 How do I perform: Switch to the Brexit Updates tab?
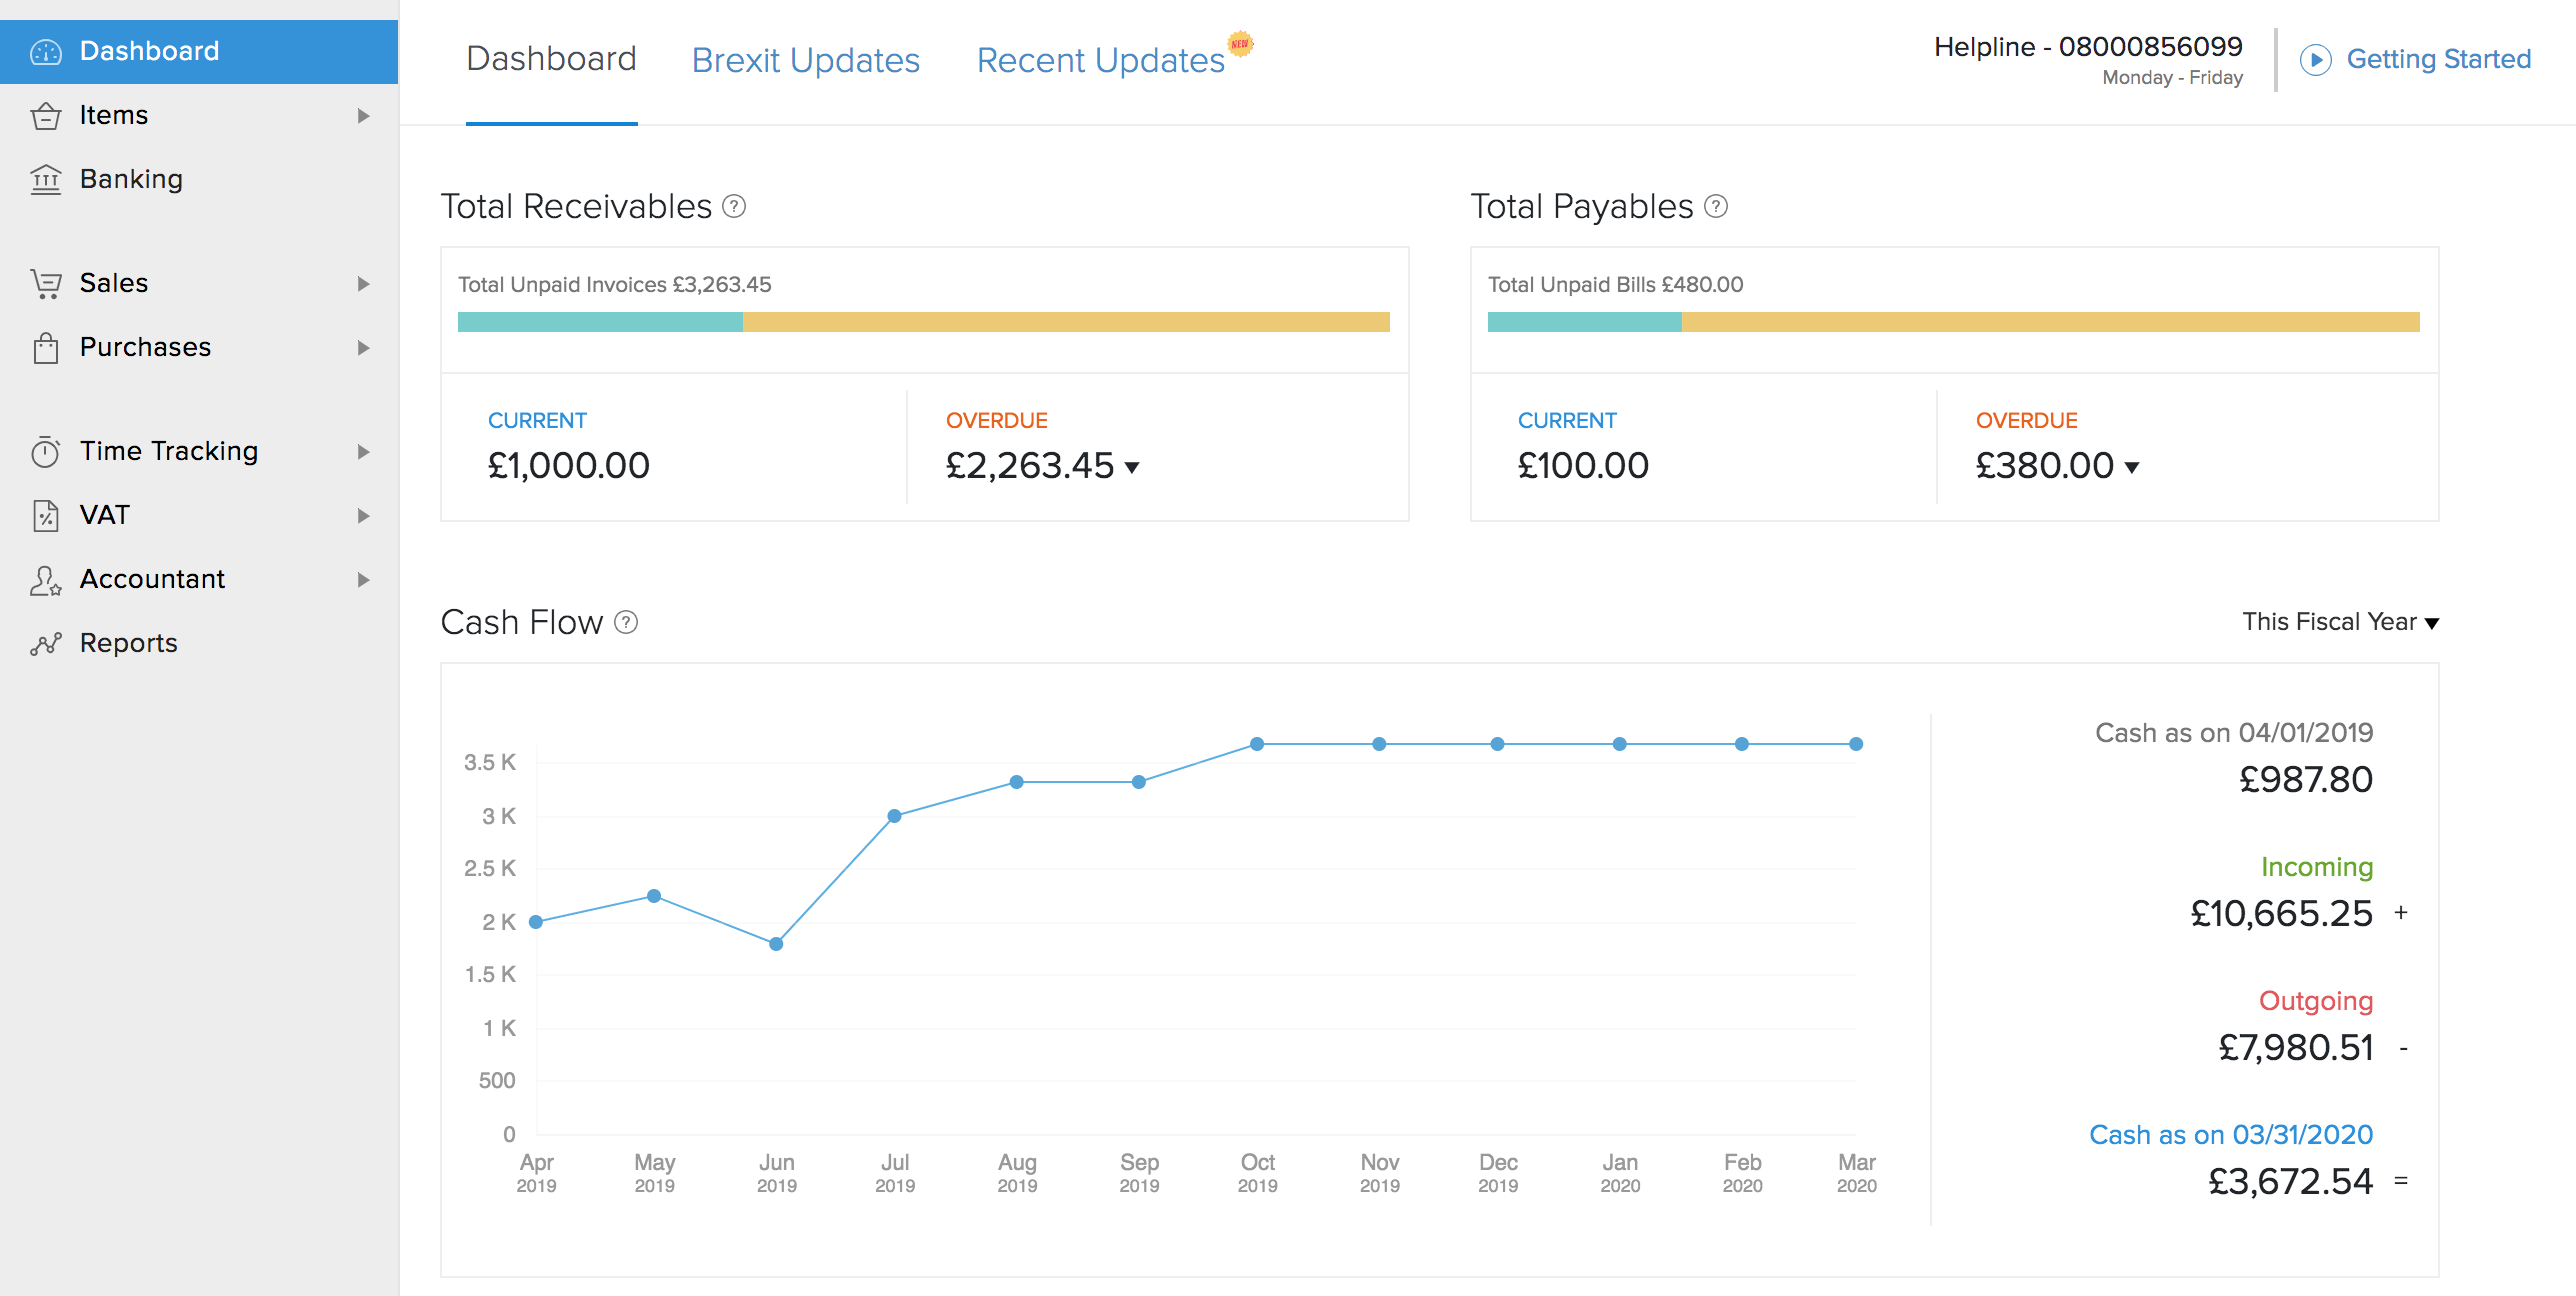pyautogui.click(x=805, y=60)
